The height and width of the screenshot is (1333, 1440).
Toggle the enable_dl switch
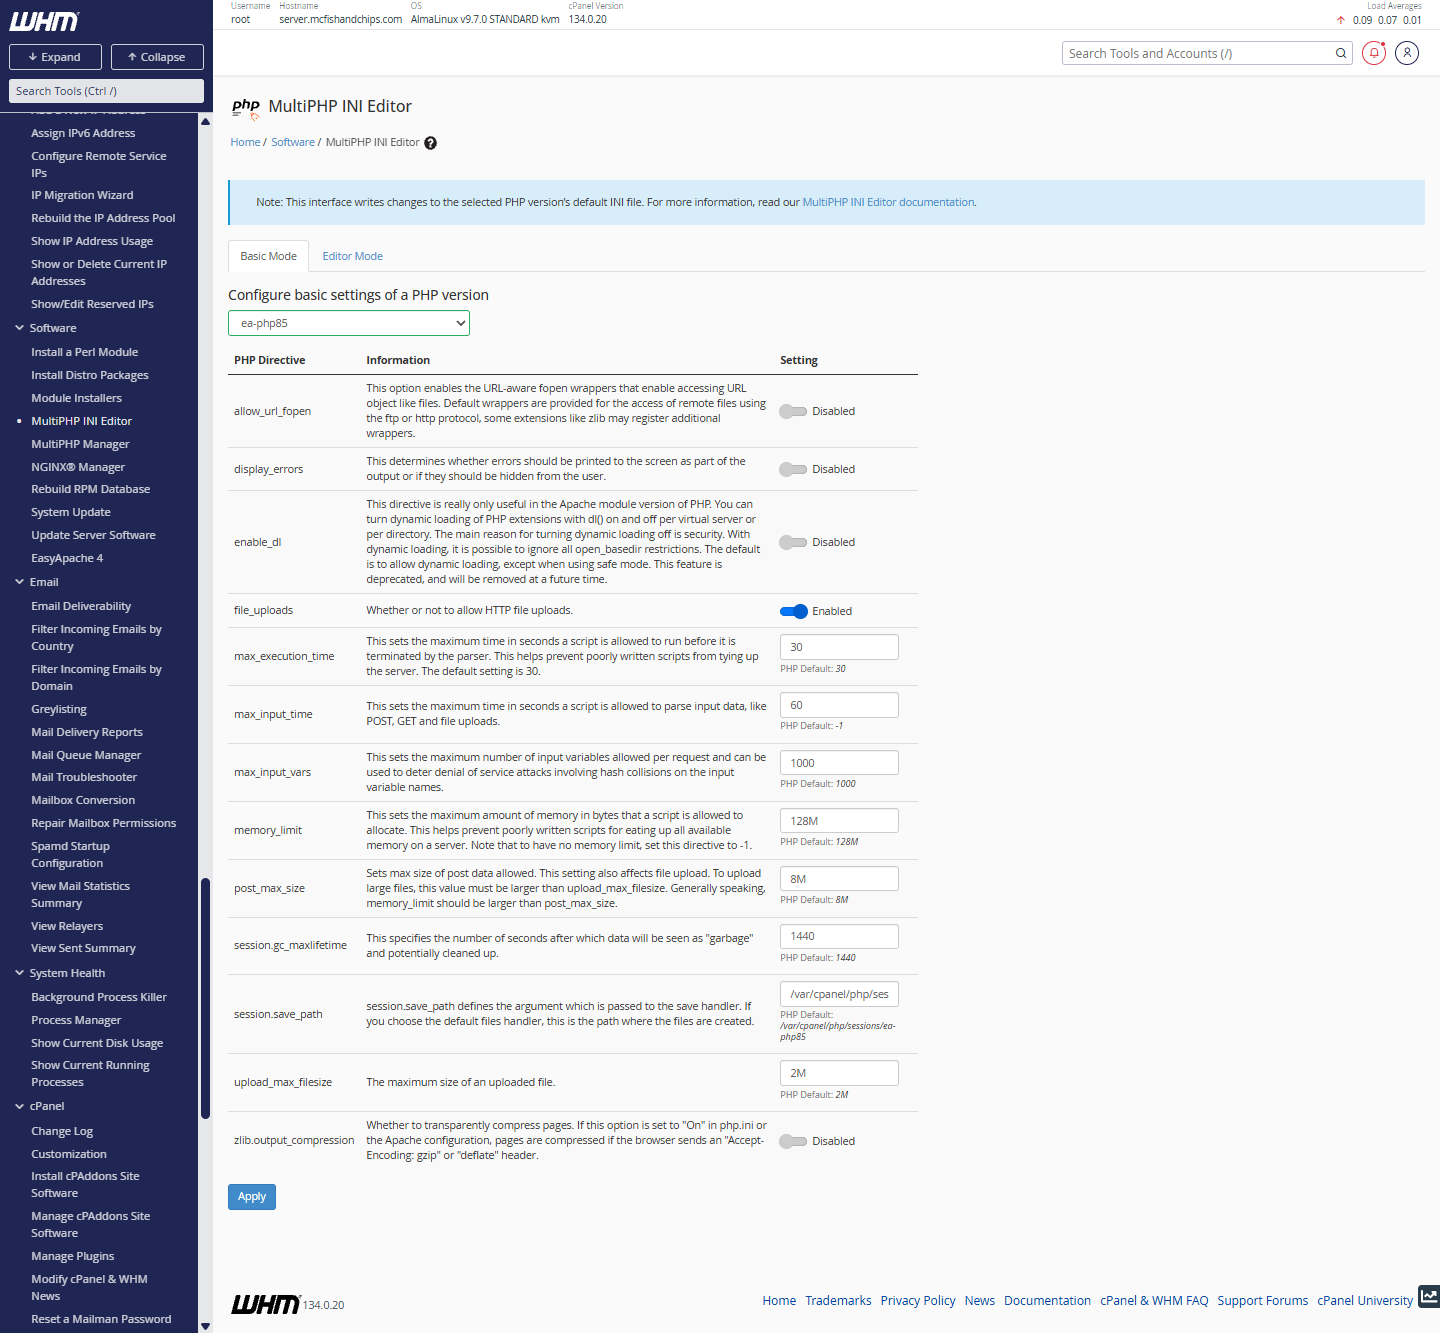click(793, 542)
